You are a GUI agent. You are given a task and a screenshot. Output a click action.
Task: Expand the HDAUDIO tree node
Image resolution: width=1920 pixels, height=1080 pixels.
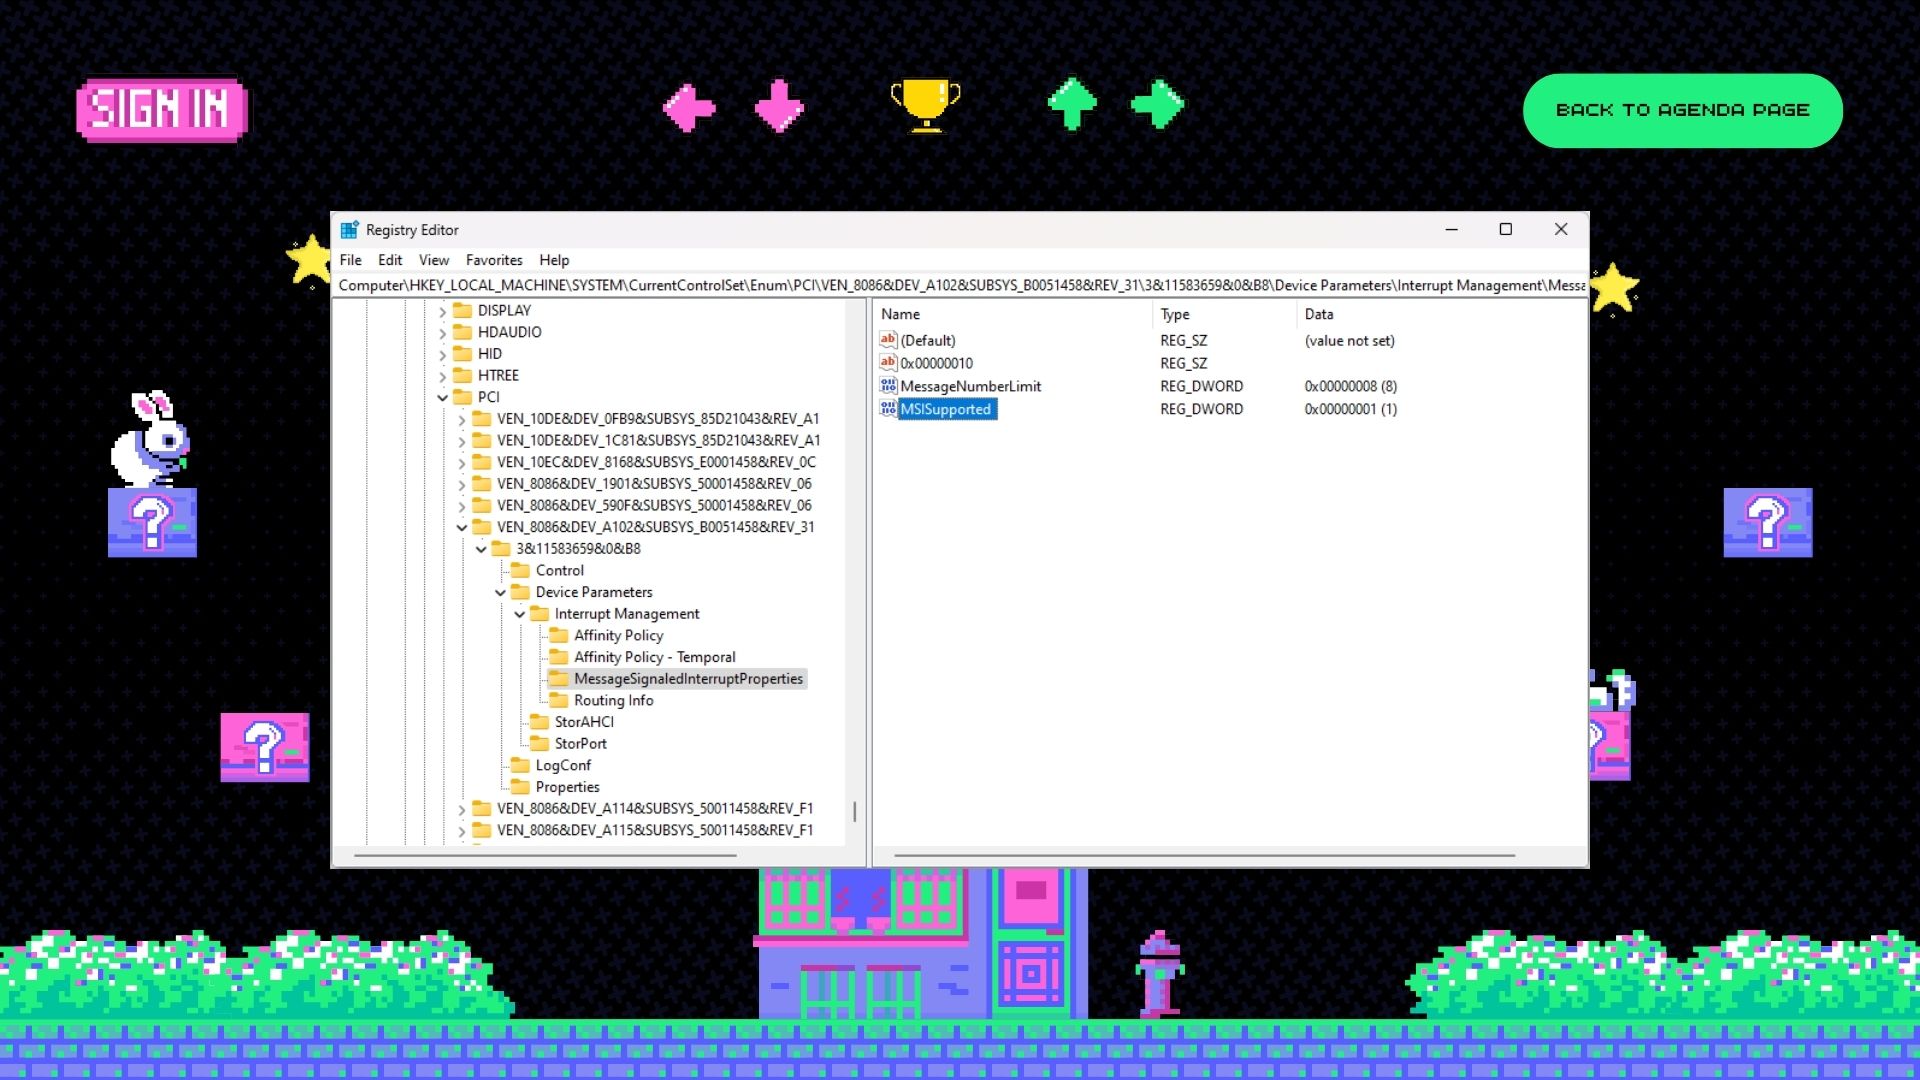(x=442, y=332)
